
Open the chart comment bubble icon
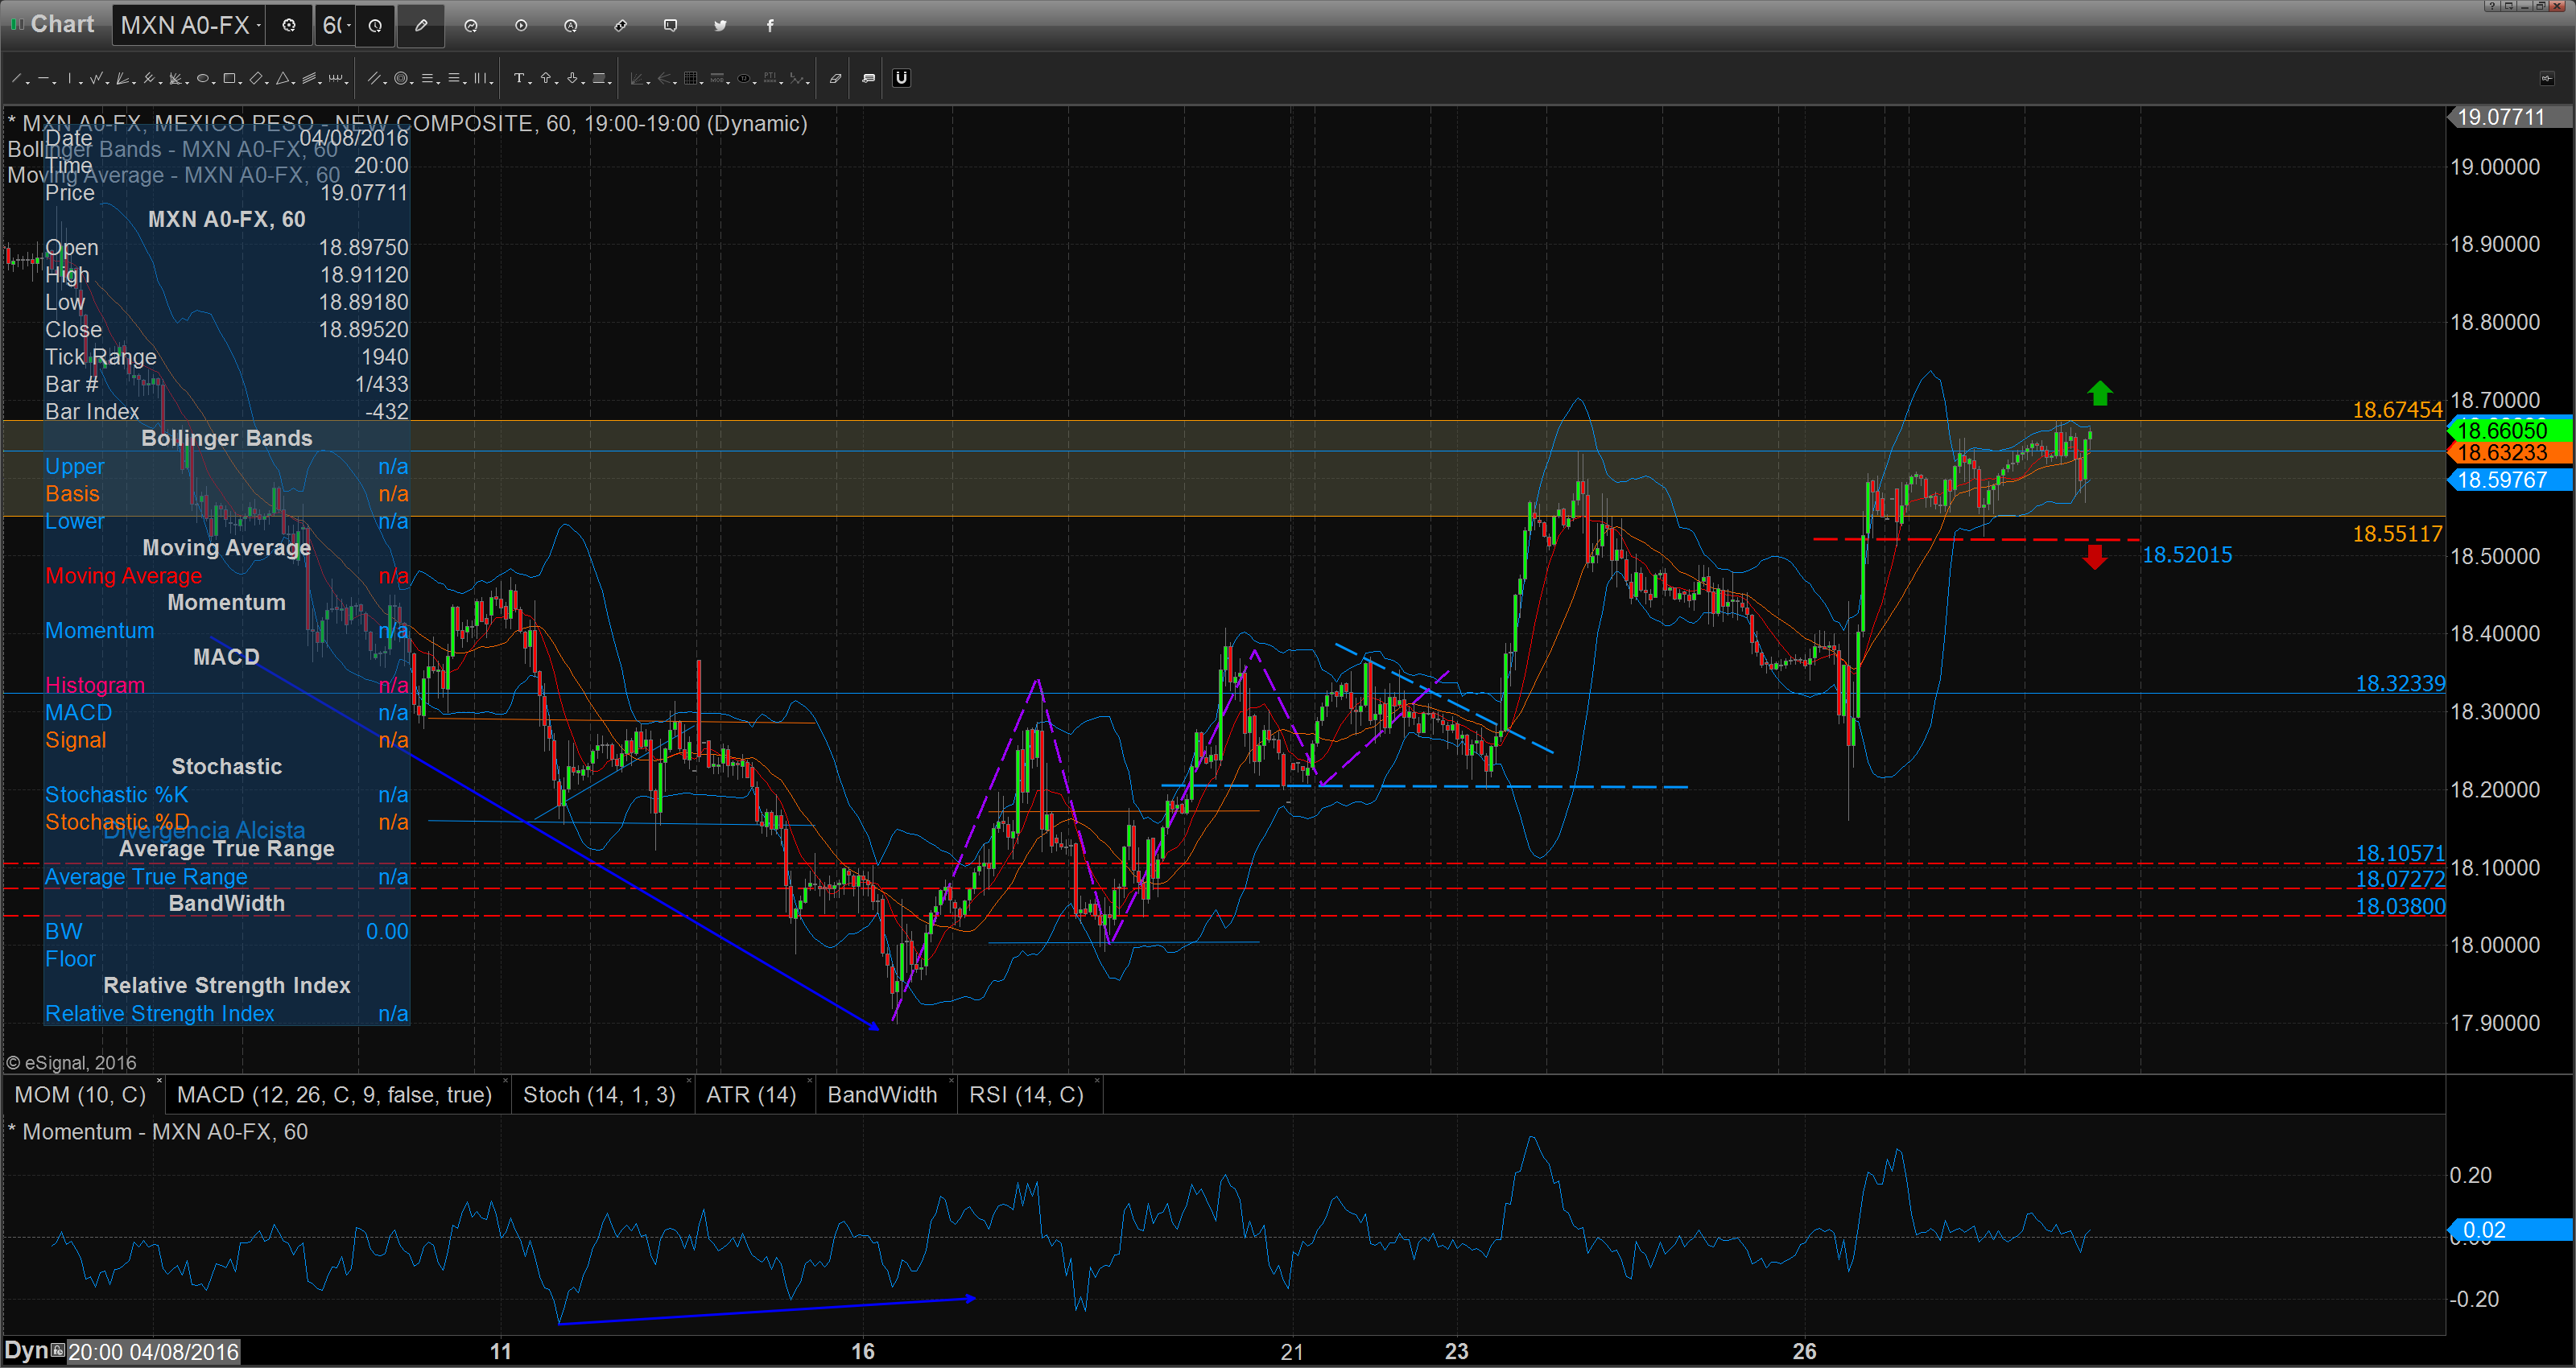coord(671,26)
